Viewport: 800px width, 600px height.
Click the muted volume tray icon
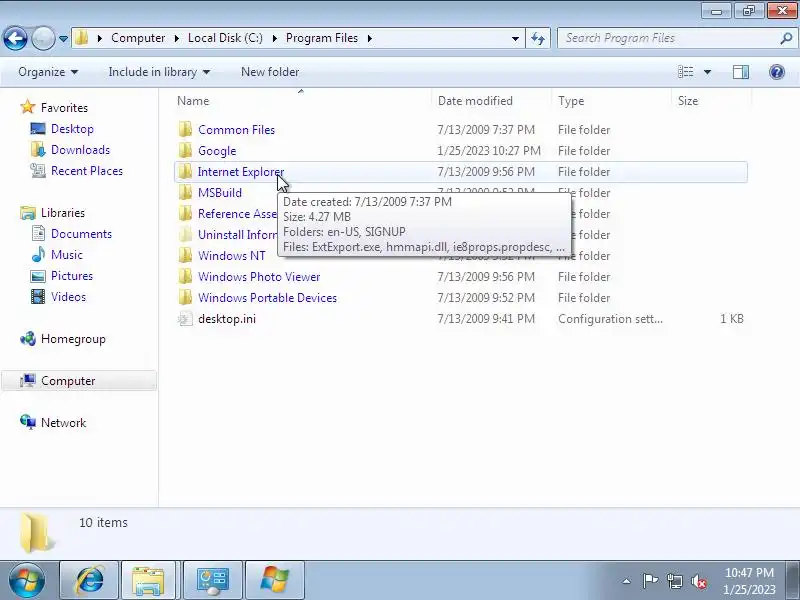point(699,581)
